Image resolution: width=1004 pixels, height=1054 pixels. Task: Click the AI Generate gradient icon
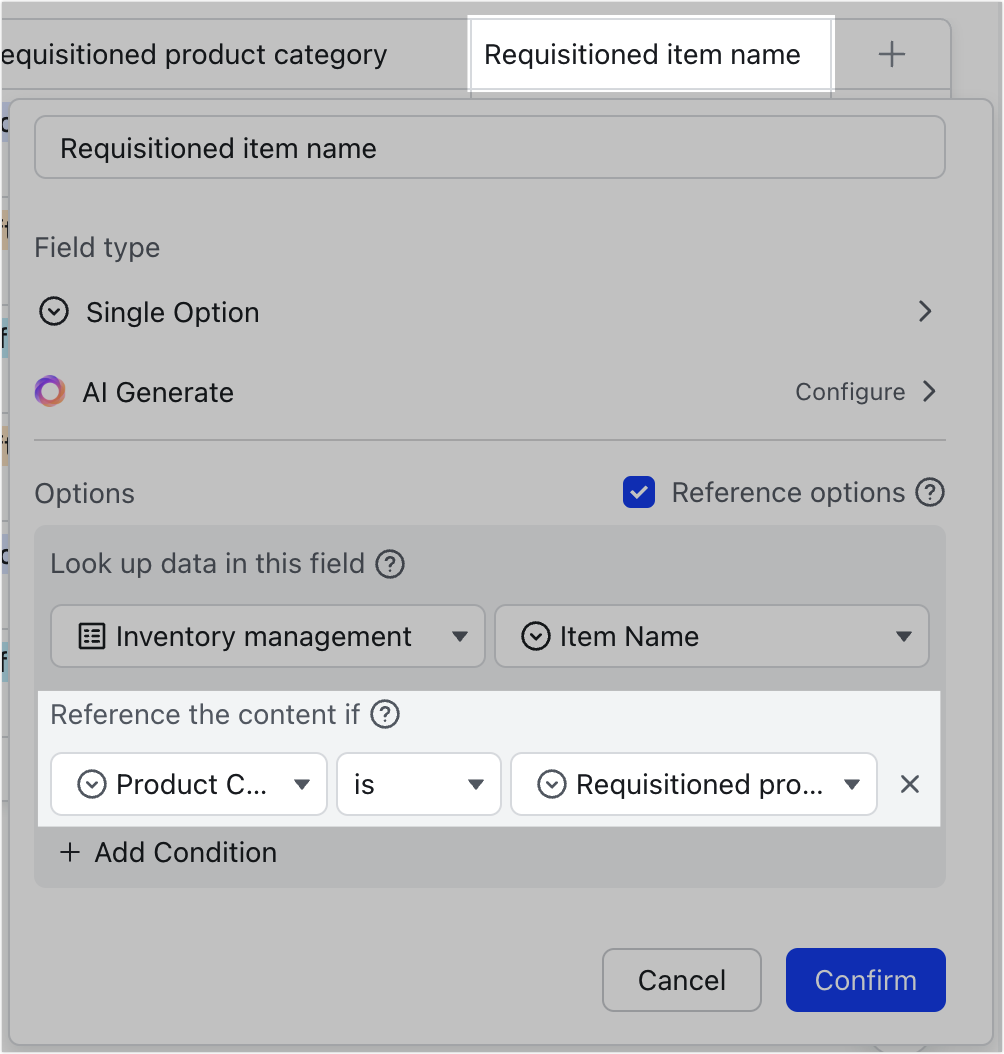pos(49,392)
